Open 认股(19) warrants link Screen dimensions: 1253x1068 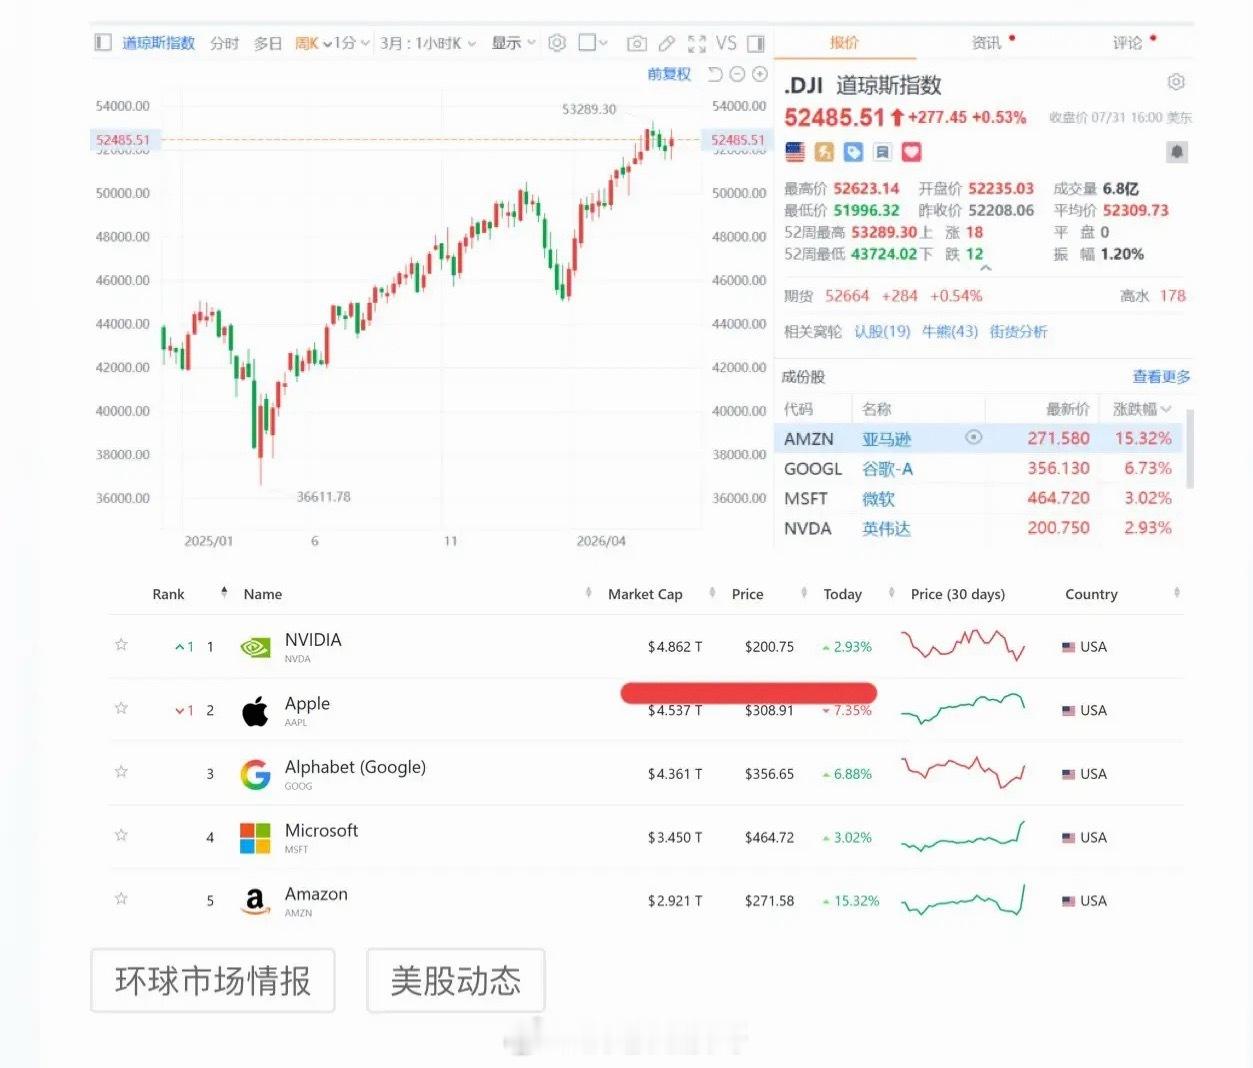pyautogui.click(x=882, y=331)
